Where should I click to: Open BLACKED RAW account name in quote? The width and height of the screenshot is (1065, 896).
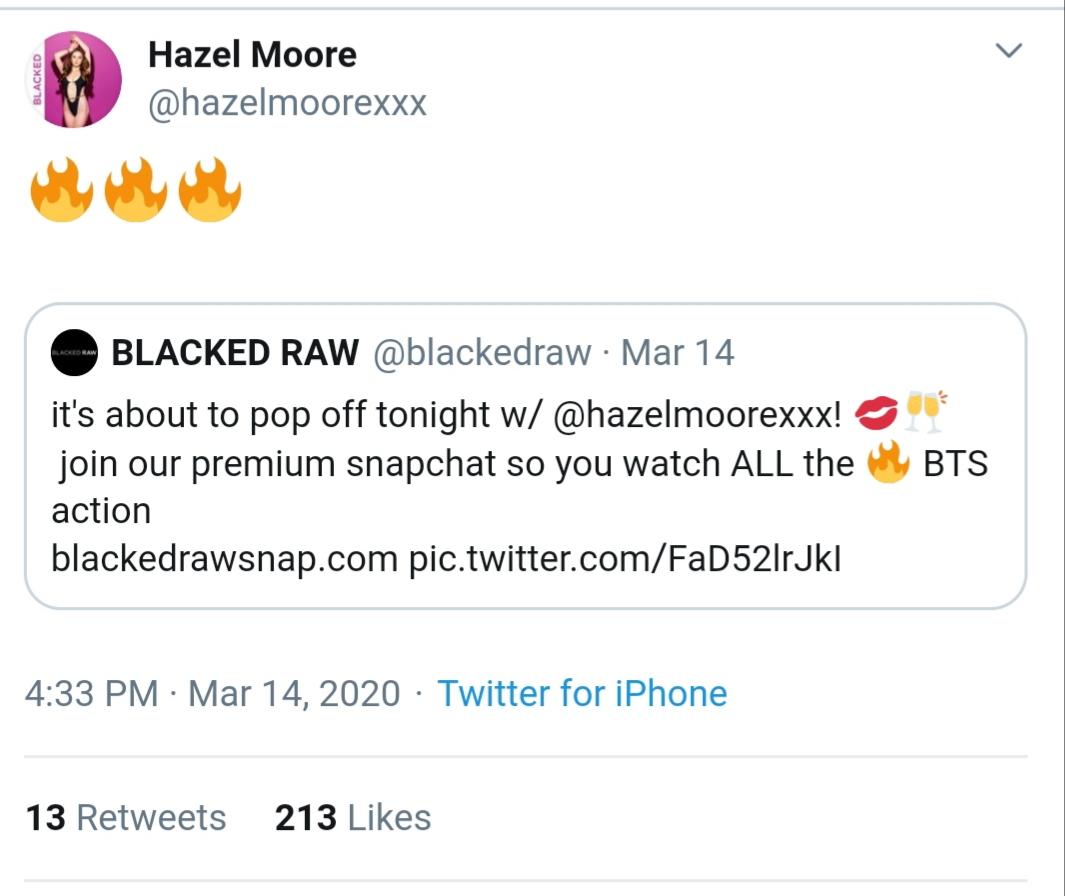[235, 353]
